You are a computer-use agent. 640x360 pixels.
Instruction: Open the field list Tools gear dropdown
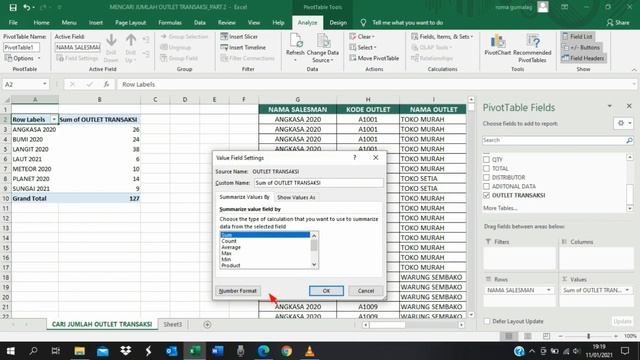[x=624, y=123]
